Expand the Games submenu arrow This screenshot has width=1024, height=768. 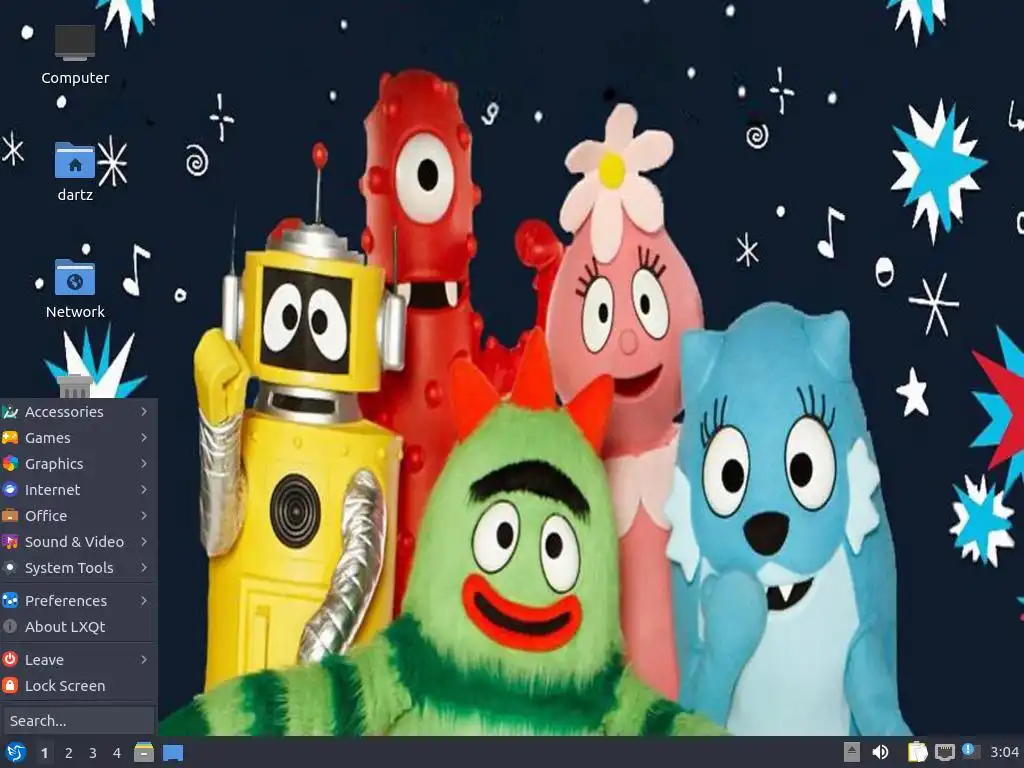click(144, 438)
